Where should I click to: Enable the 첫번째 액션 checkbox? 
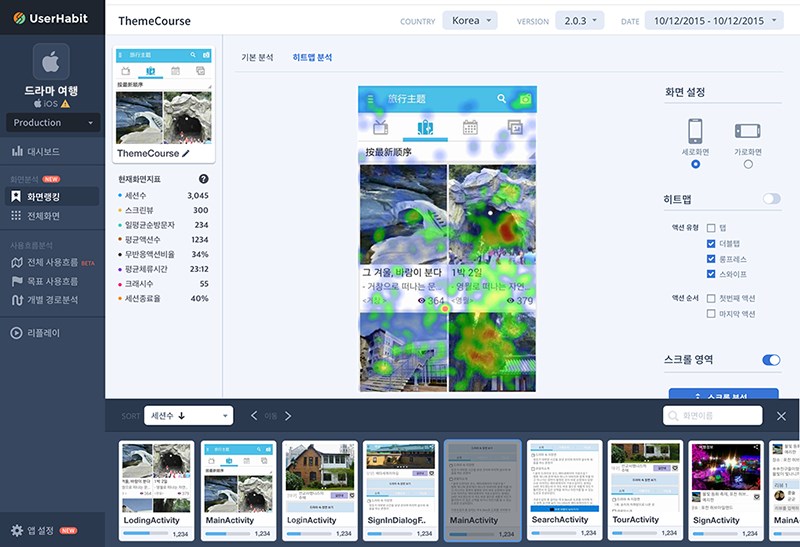click(x=711, y=299)
